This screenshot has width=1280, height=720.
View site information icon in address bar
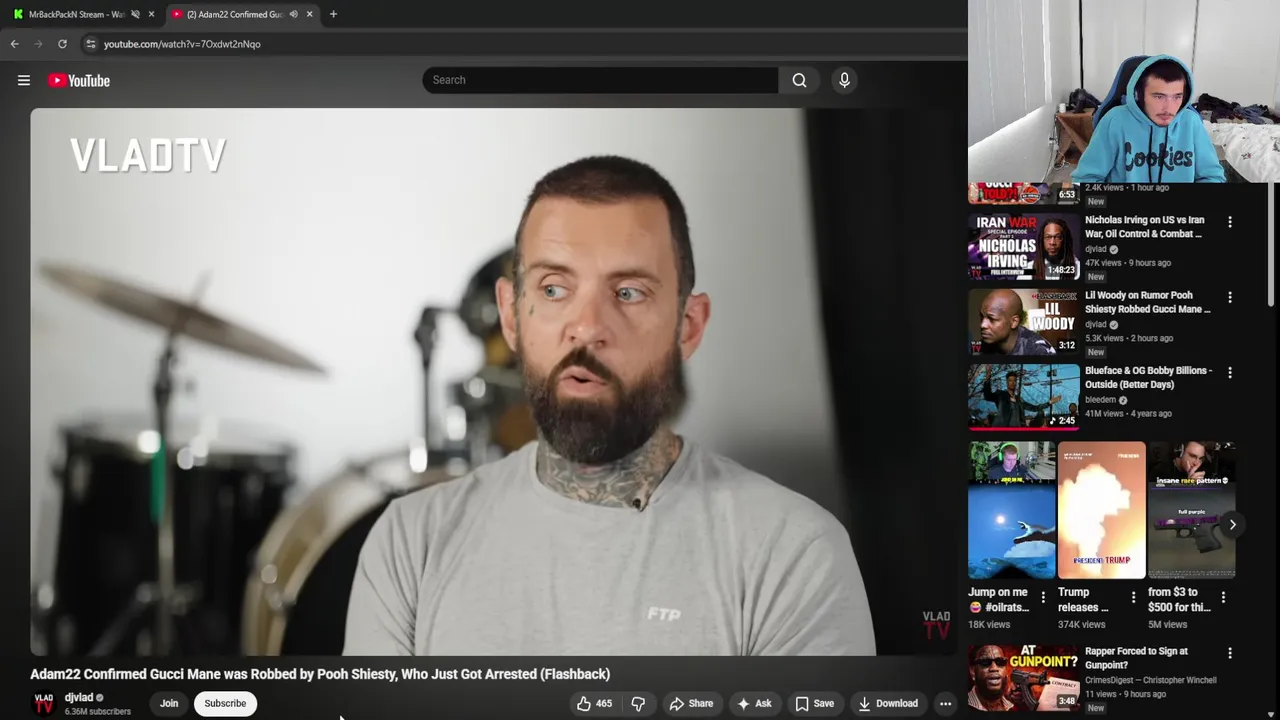point(90,44)
